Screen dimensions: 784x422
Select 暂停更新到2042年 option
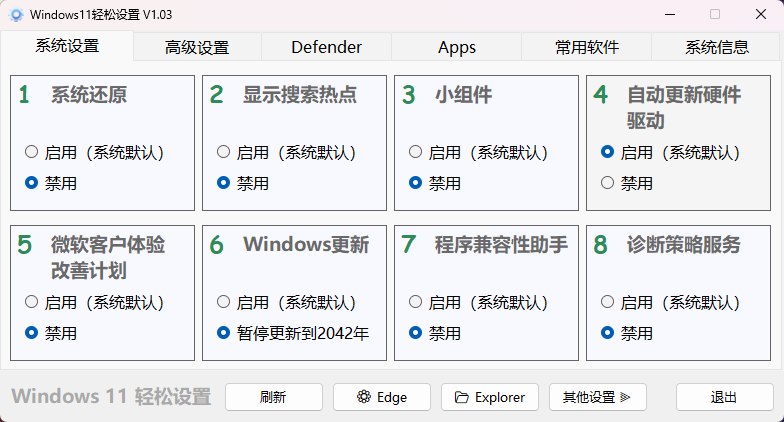(x=293, y=333)
